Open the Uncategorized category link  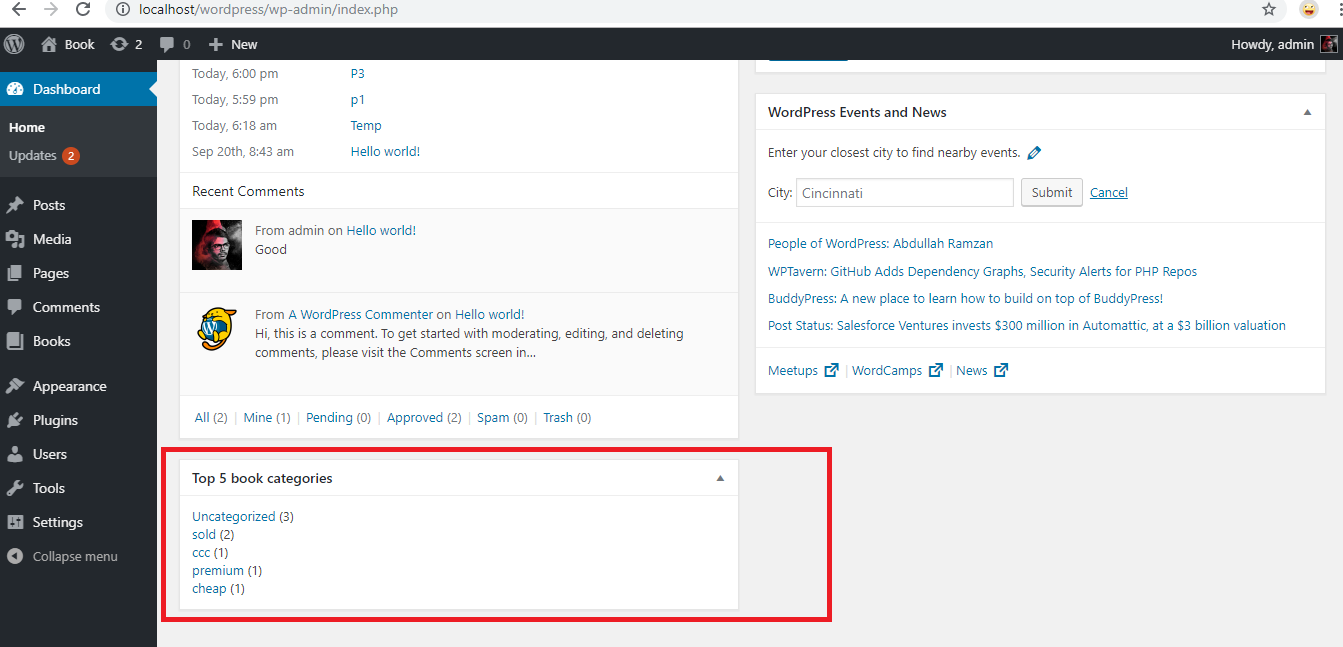pyautogui.click(x=233, y=516)
